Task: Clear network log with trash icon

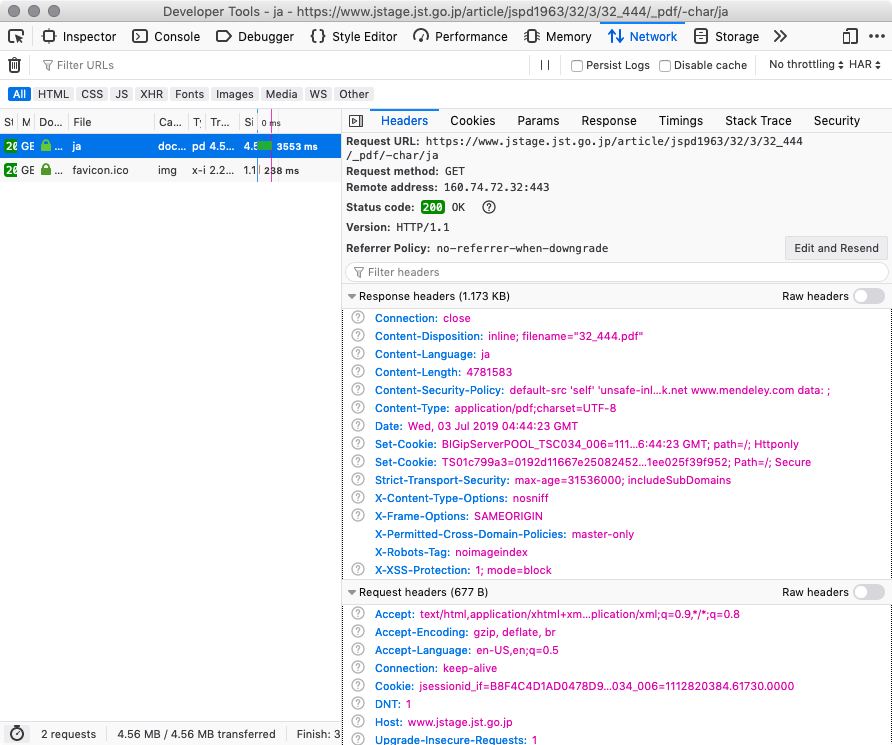Action: click(x=15, y=65)
